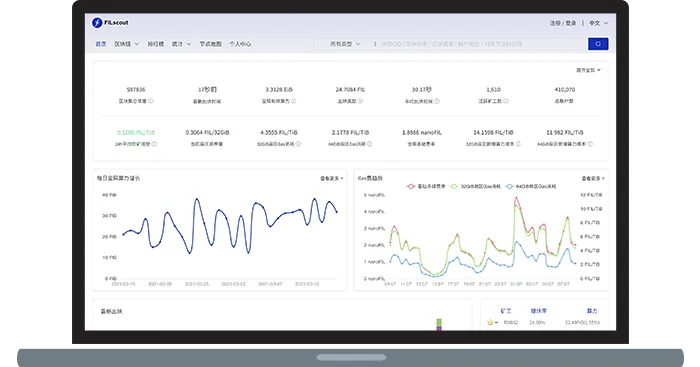Image resolution: width=700 pixels, height=367 pixels.
Task: Open info icon next to 587836 block height
Action: click(150, 101)
